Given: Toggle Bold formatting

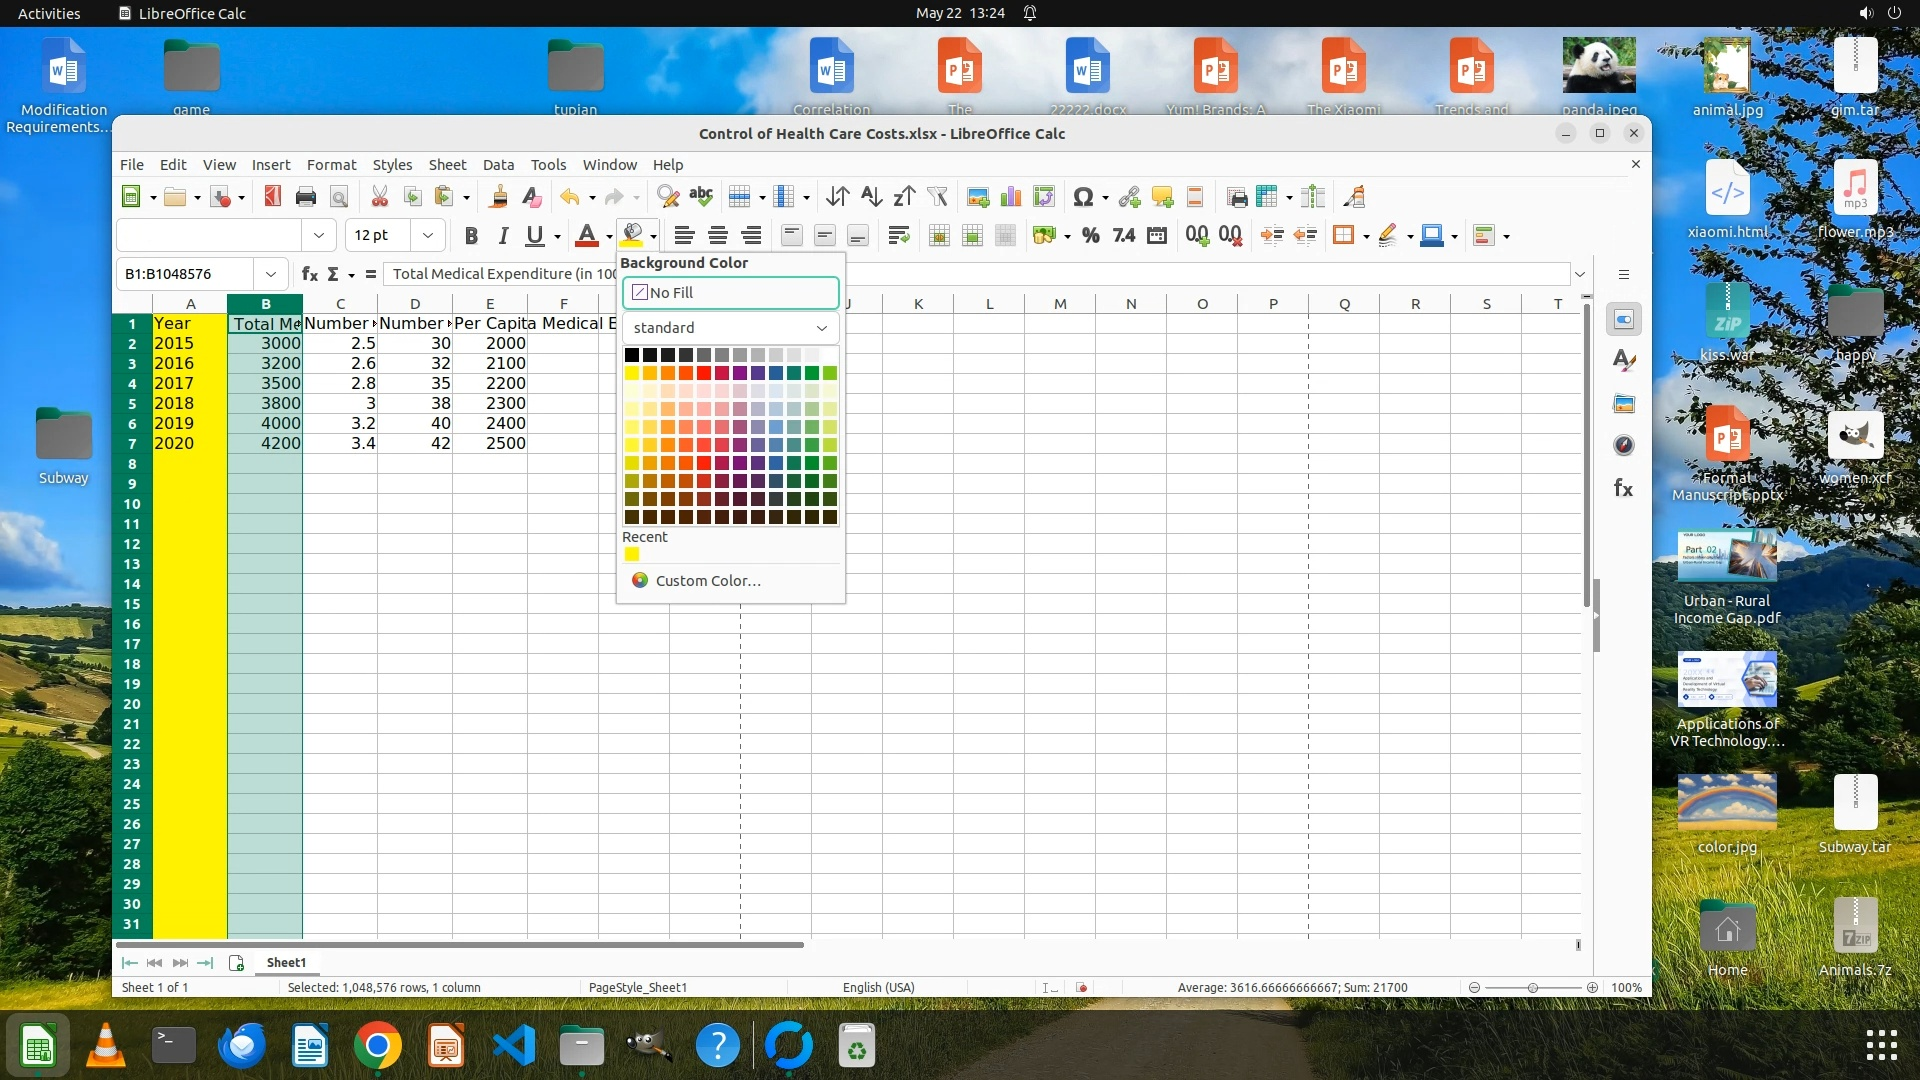Looking at the screenshot, I should (x=471, y=236).
